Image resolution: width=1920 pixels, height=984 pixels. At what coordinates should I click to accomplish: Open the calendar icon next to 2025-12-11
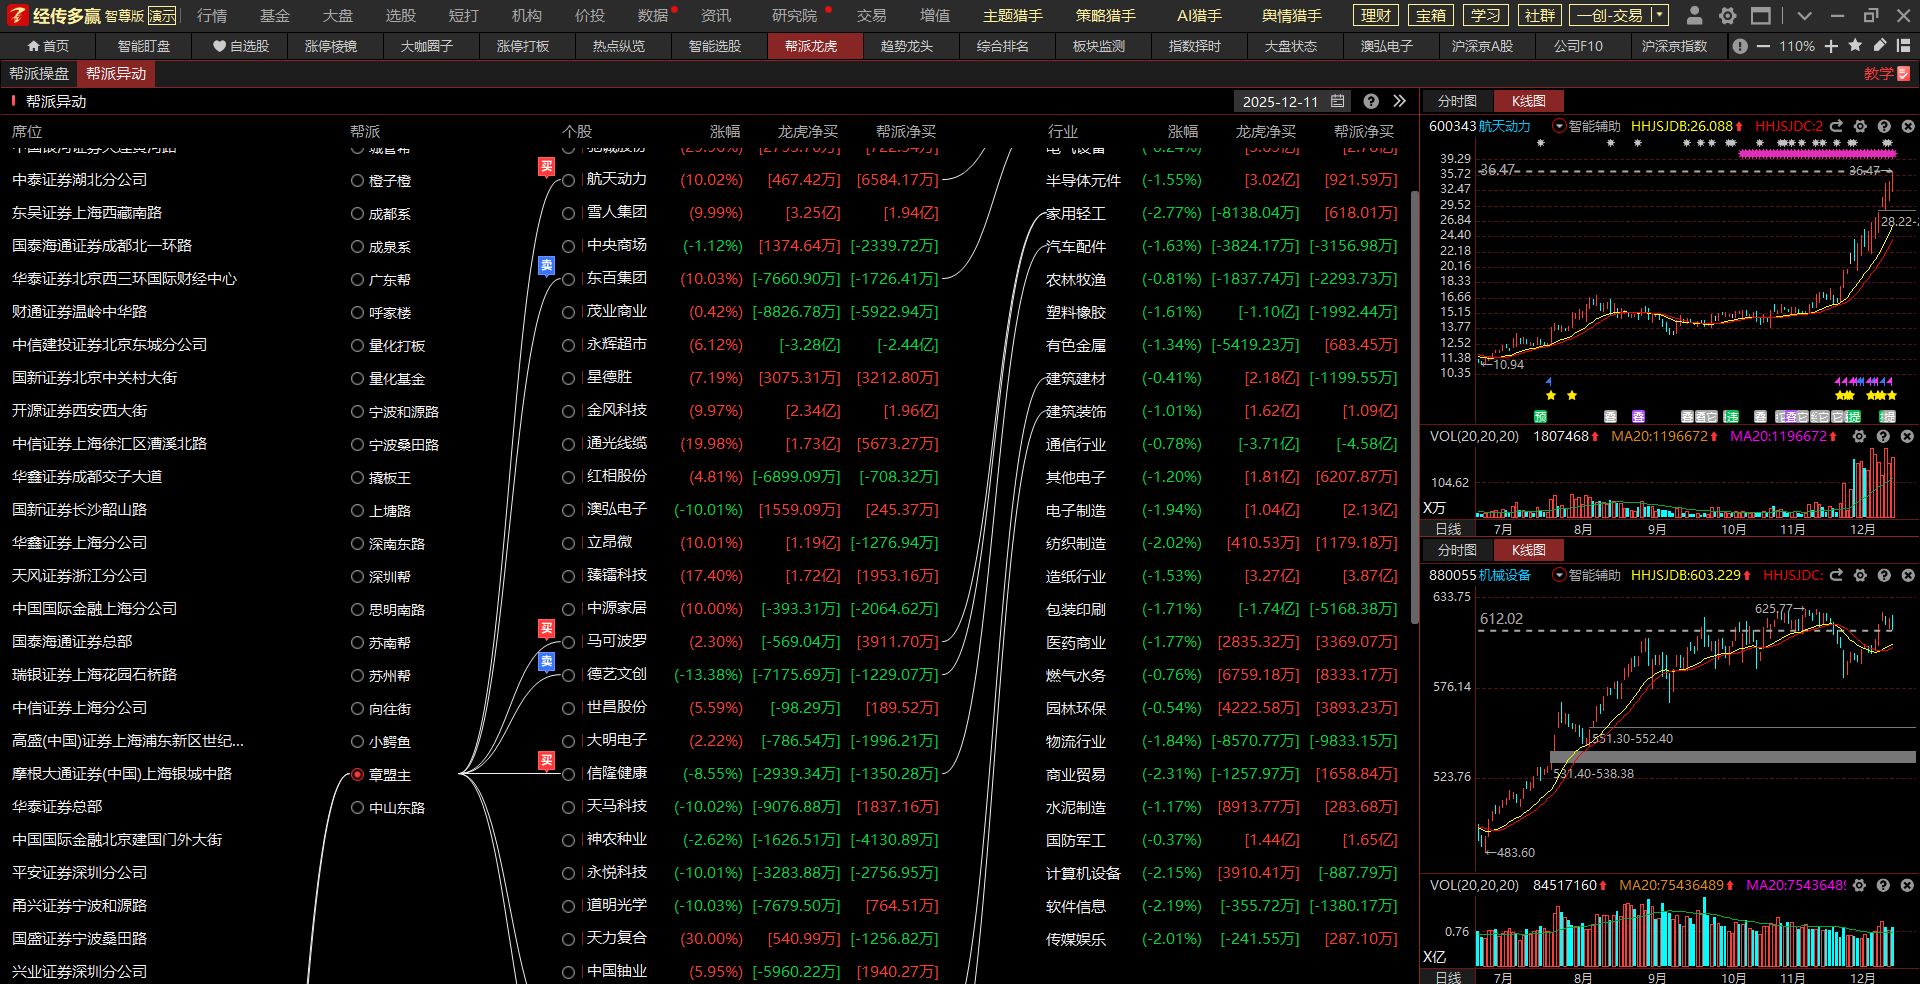(x=1338, y=101)
